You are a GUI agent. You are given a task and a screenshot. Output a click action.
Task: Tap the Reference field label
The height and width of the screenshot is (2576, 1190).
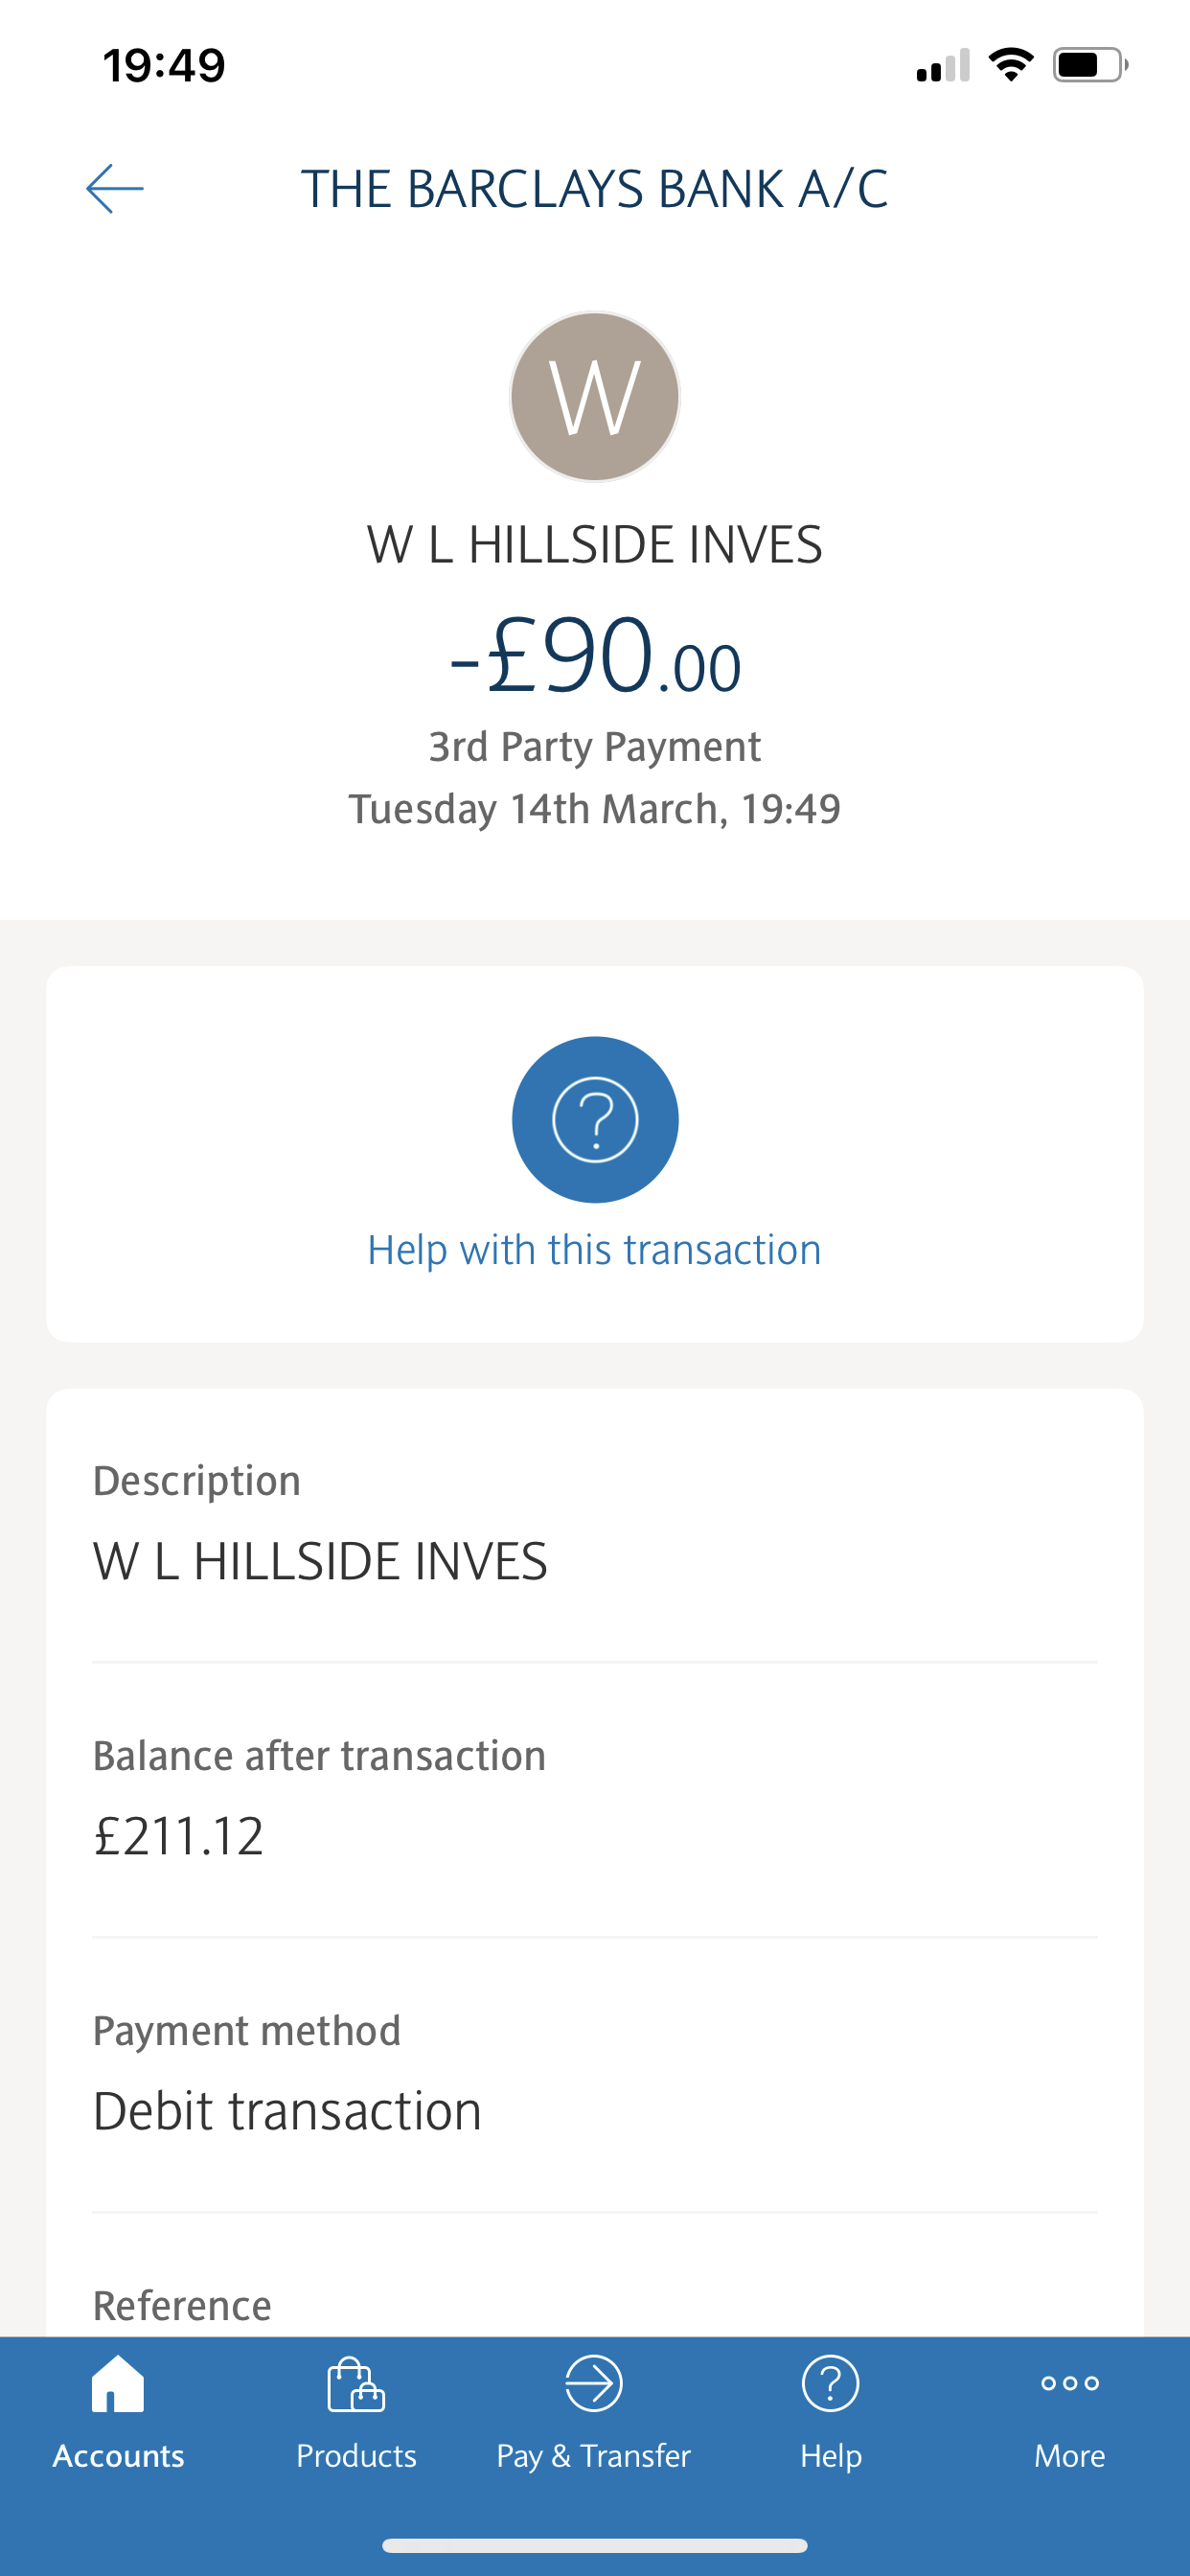coord(182,2306)
